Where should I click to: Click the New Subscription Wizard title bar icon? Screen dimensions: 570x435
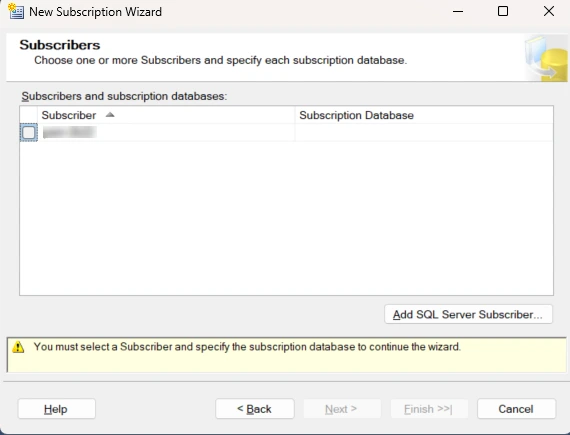click(x=15, y=11)
